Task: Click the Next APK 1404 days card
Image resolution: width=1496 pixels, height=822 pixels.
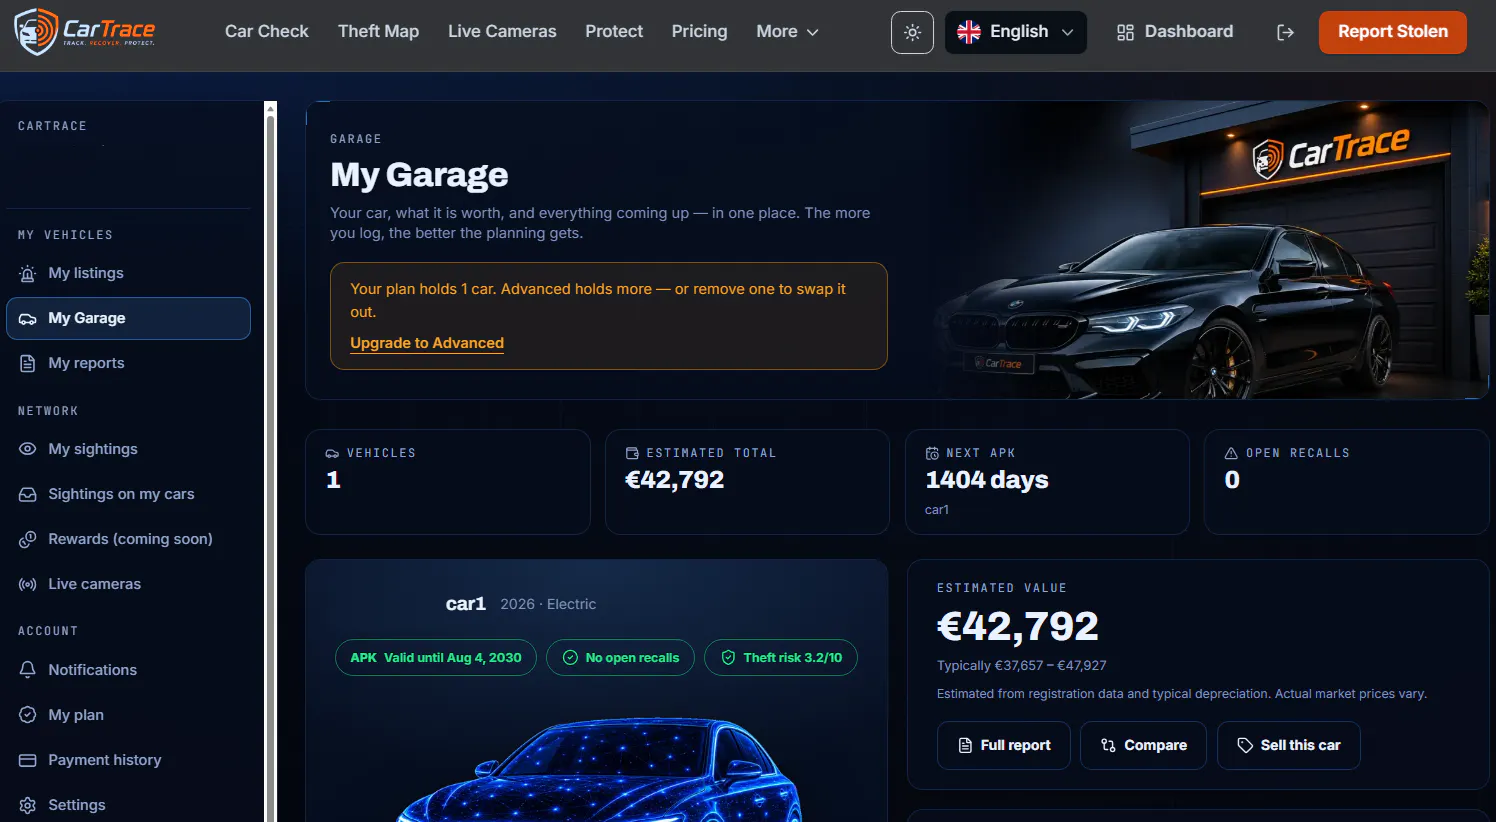Action: pyautogui.click(x=1047, y=482)
